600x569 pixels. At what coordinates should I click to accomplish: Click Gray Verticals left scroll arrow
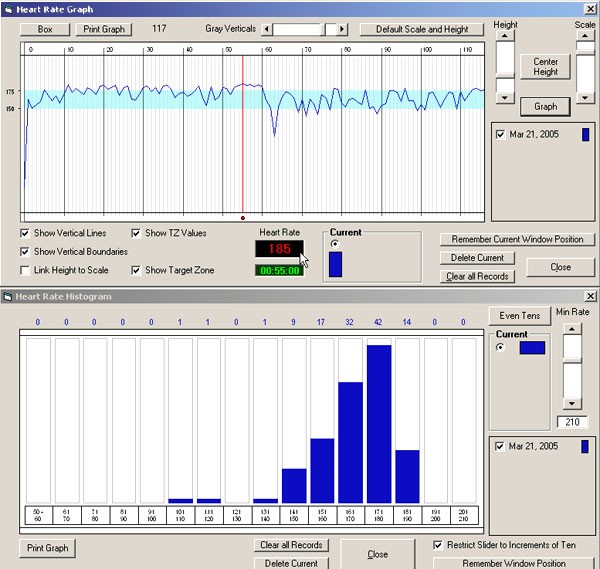(267, 29)
